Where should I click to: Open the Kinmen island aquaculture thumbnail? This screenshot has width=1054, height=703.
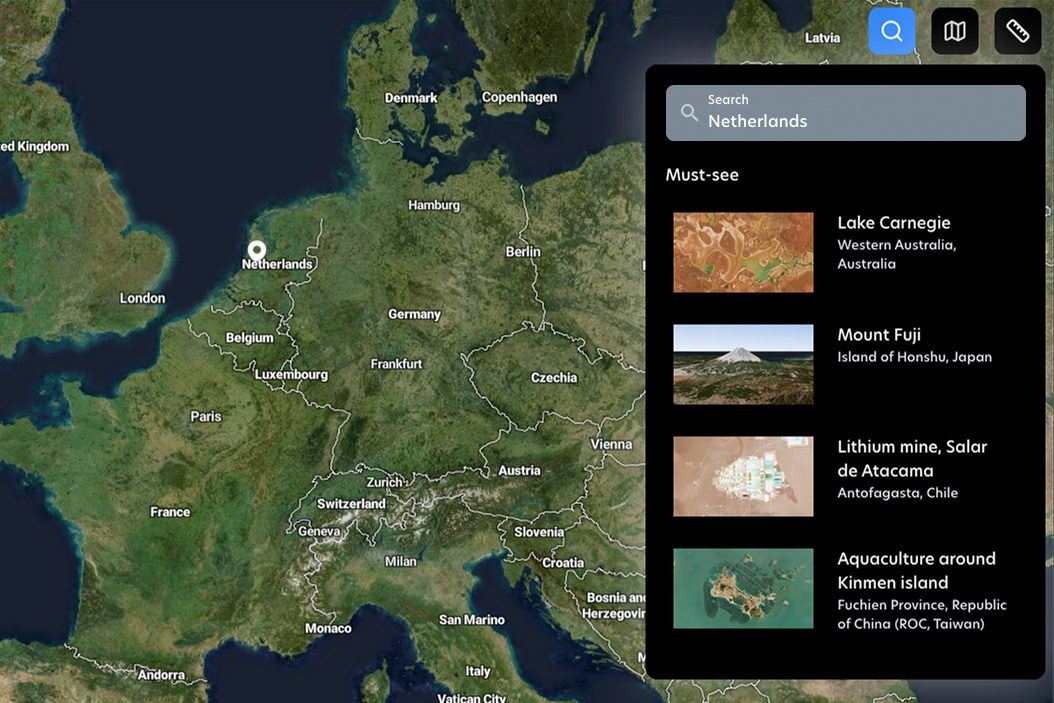[x=743, y=589]
